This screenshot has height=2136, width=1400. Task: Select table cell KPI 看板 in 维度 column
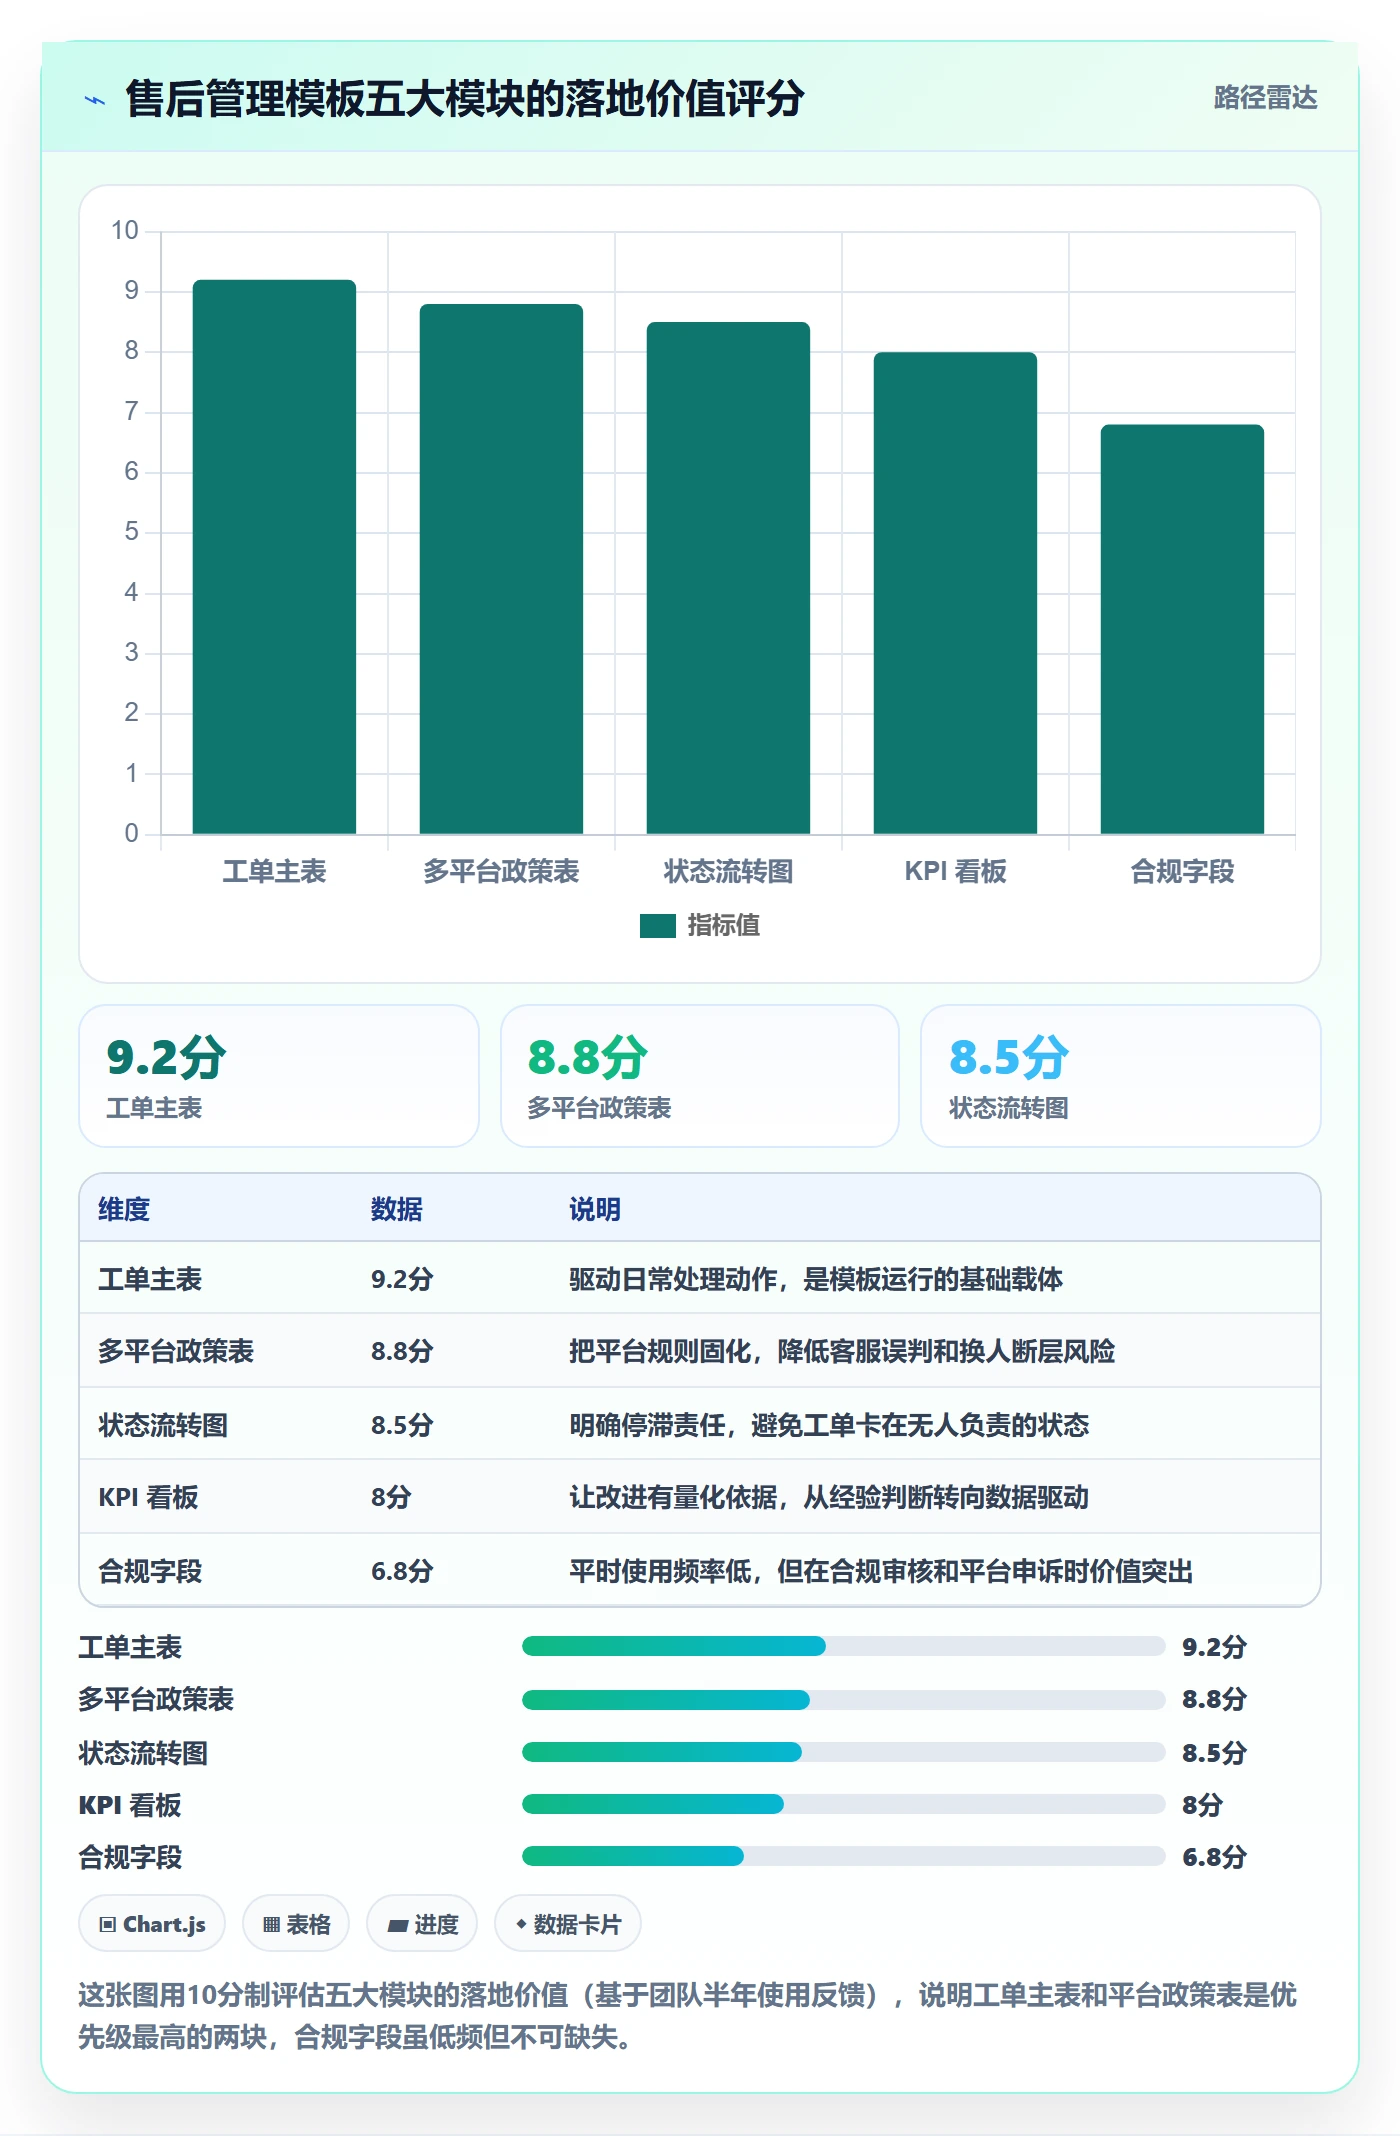[x=148, y=1497]
